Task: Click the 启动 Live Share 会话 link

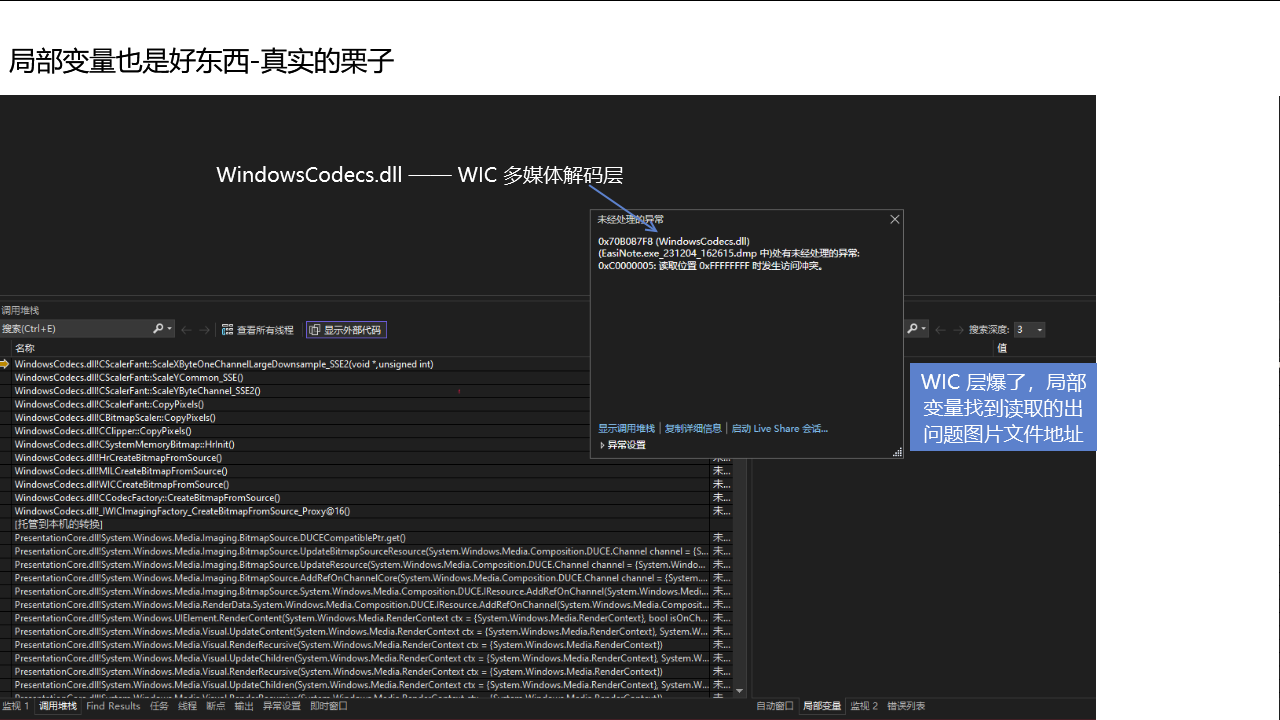Action: click(x=779, y=428)
